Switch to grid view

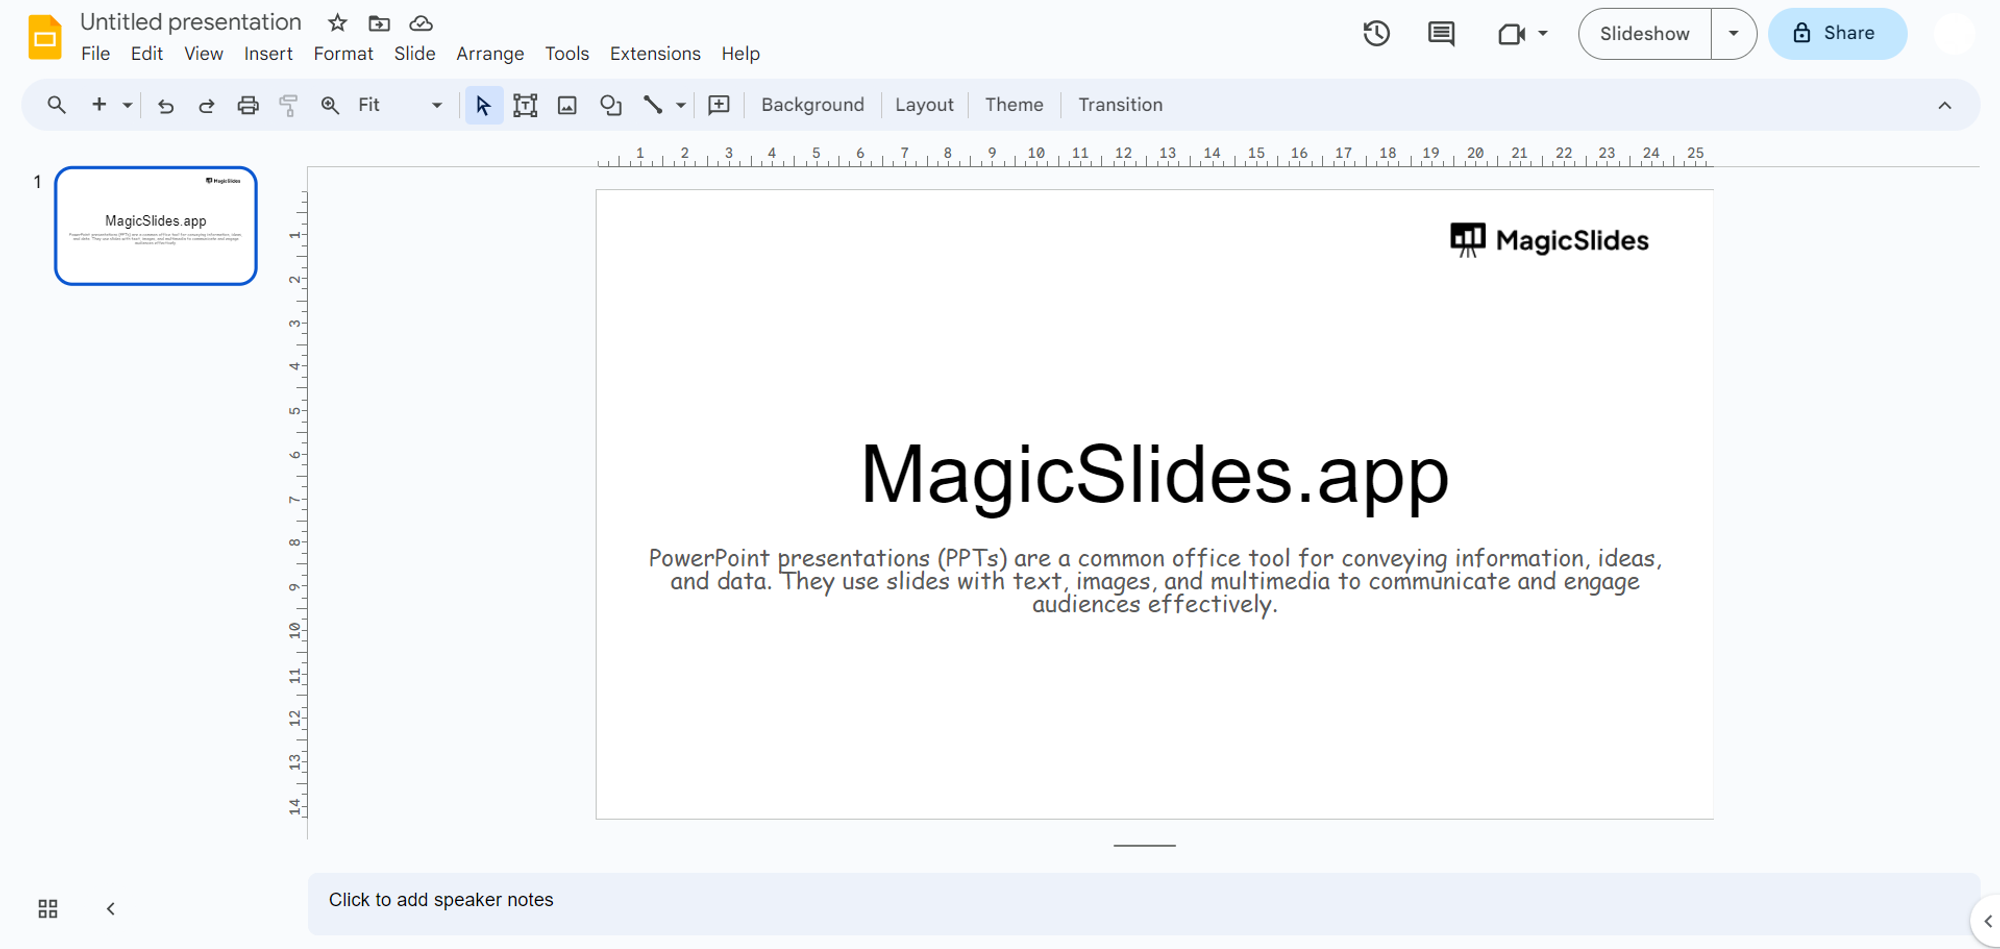pyautogui.click(x=48, y=908)
